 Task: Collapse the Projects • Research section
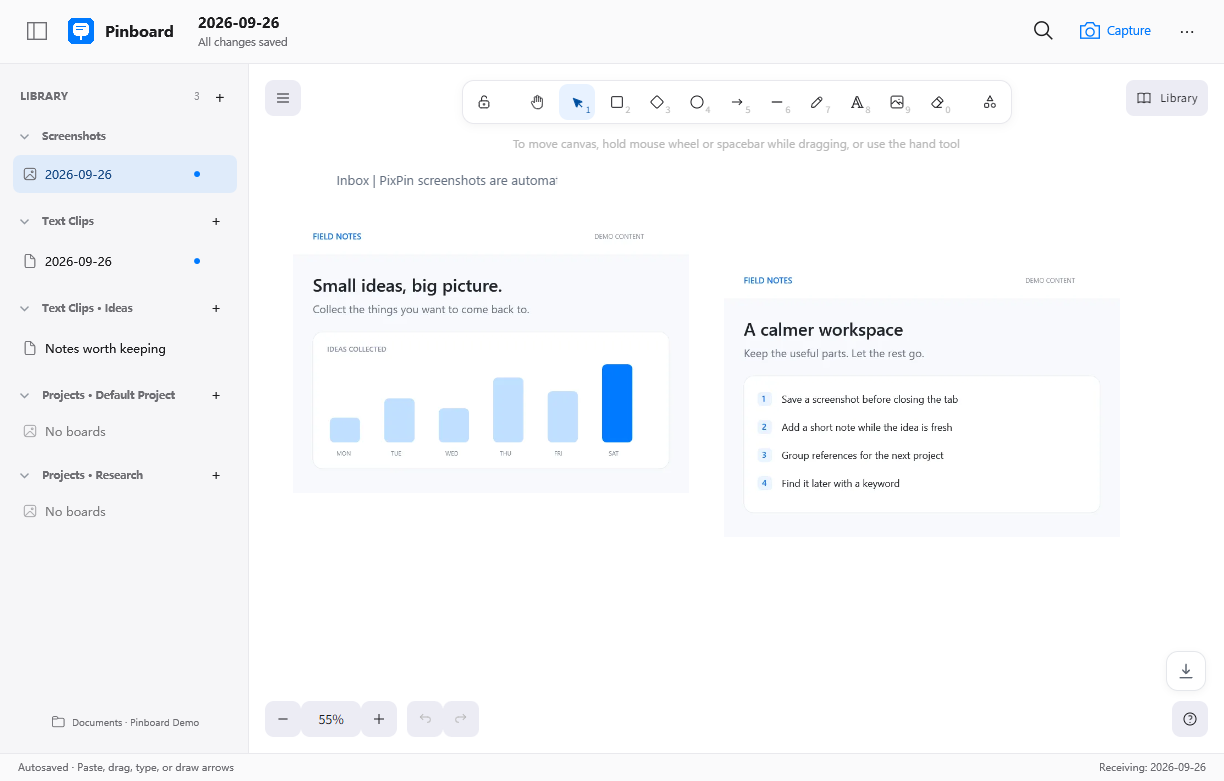pyautogui.click(x=25, y=475)
